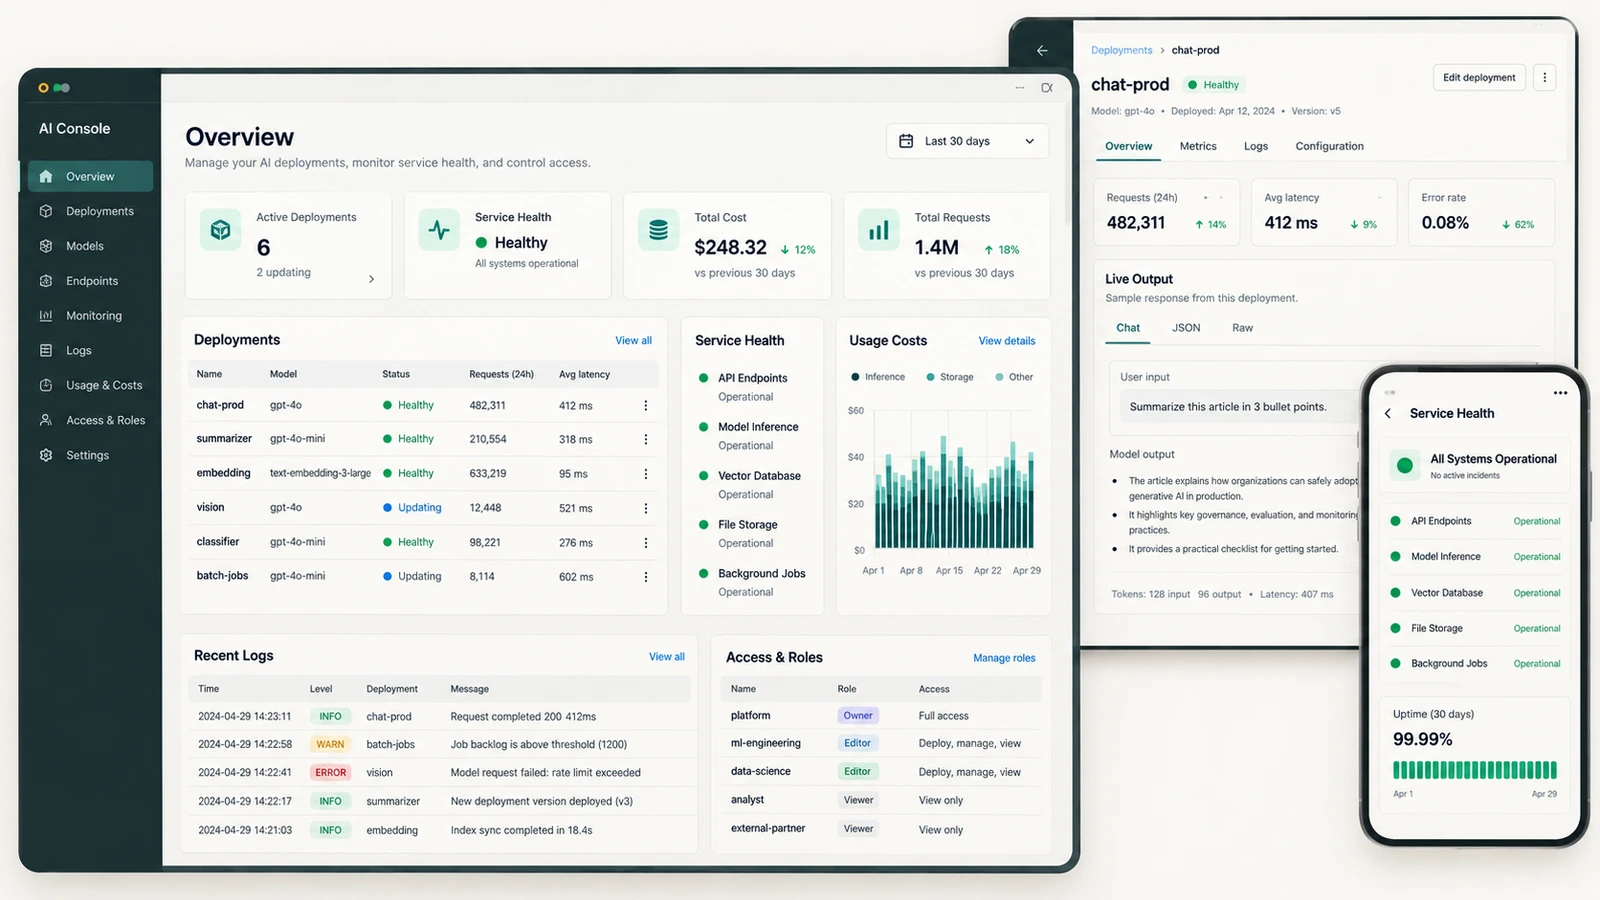Expand the Active Deployments card chevron
Screen dimensions: 1600x900
click(x=371, y=279)
